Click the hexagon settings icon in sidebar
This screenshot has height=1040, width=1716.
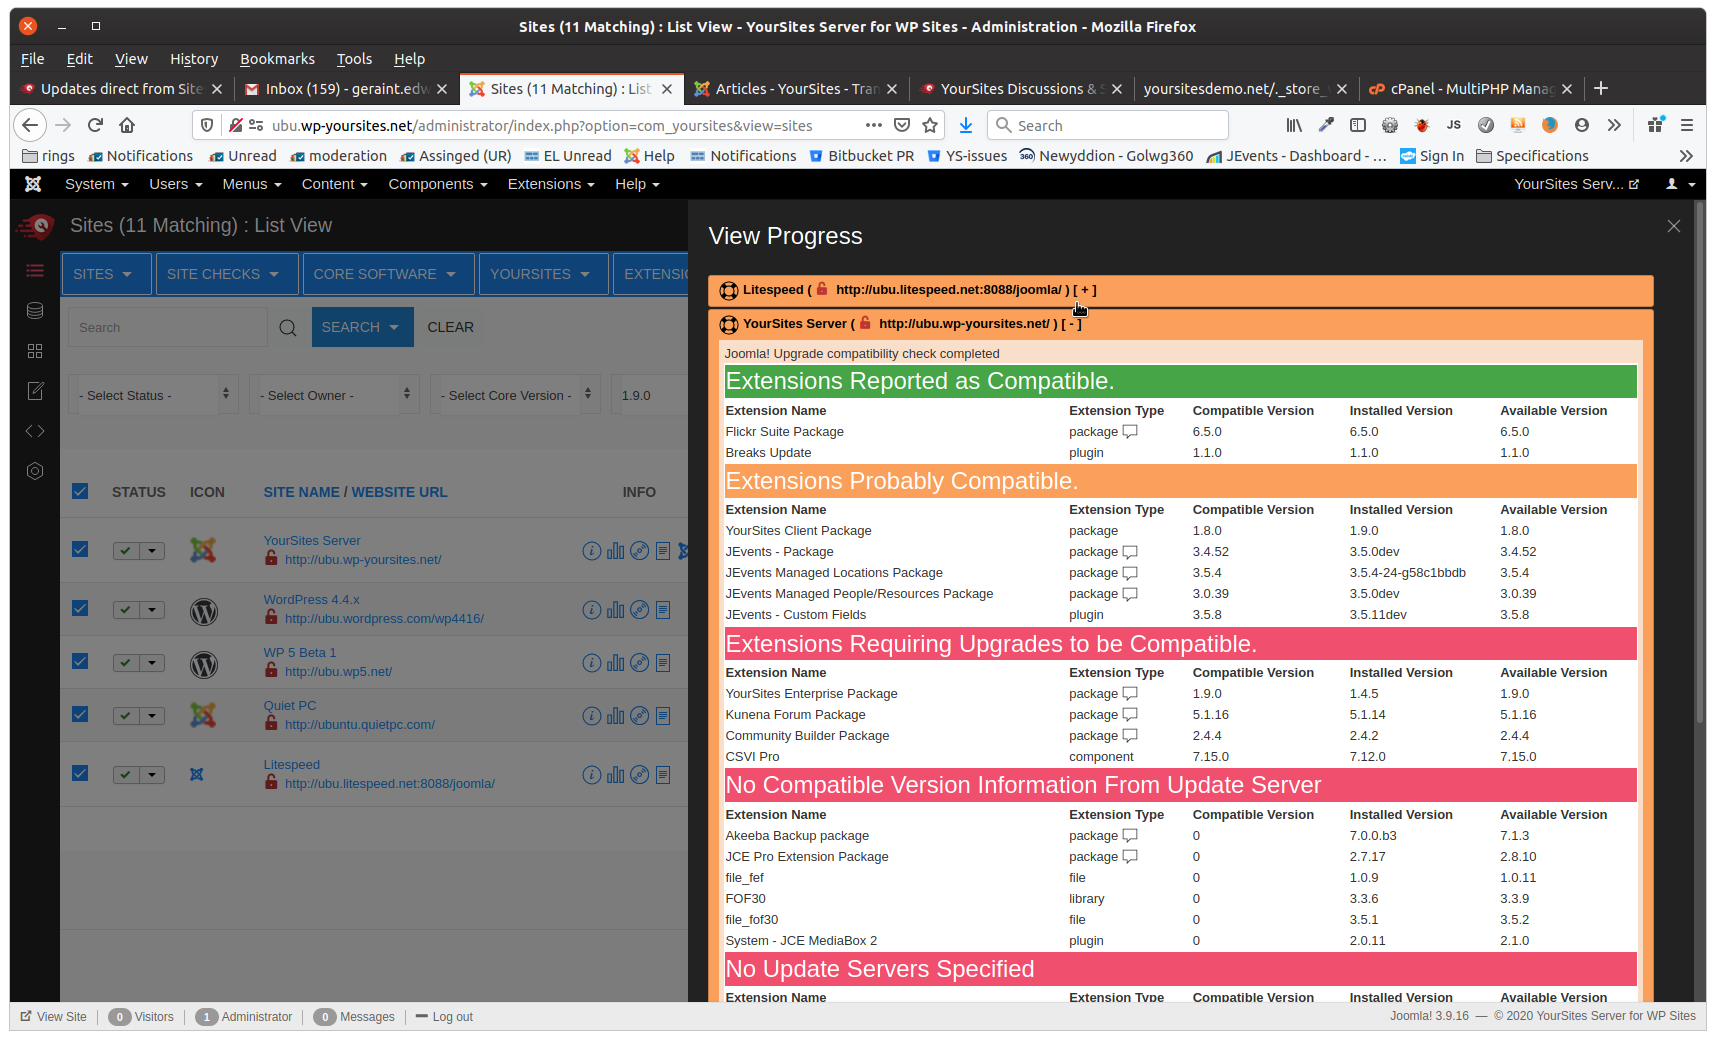35,471
